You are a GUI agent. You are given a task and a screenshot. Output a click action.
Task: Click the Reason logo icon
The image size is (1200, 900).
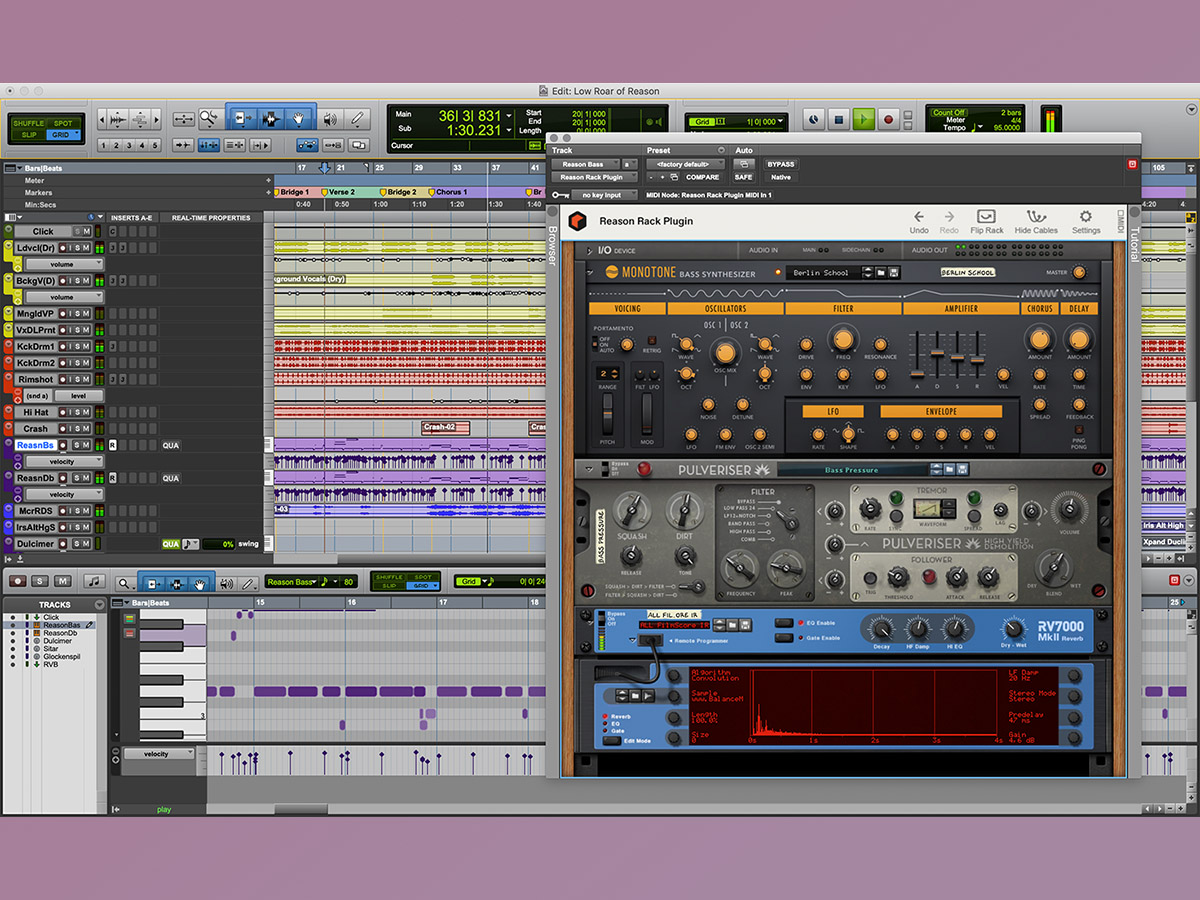click(x=576, y=221)
